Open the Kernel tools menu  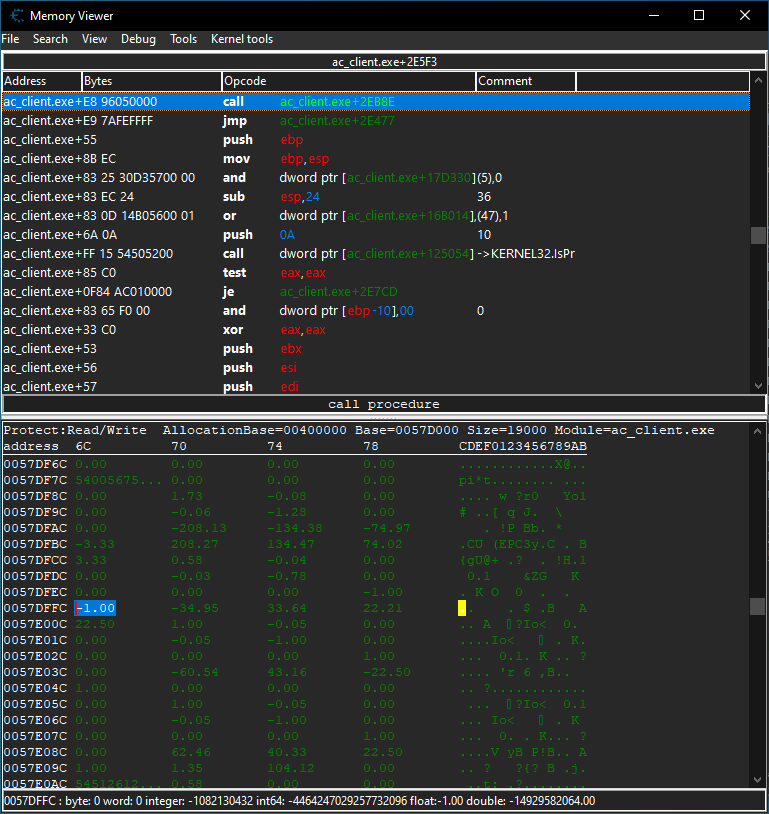click(x=242, y=39)
